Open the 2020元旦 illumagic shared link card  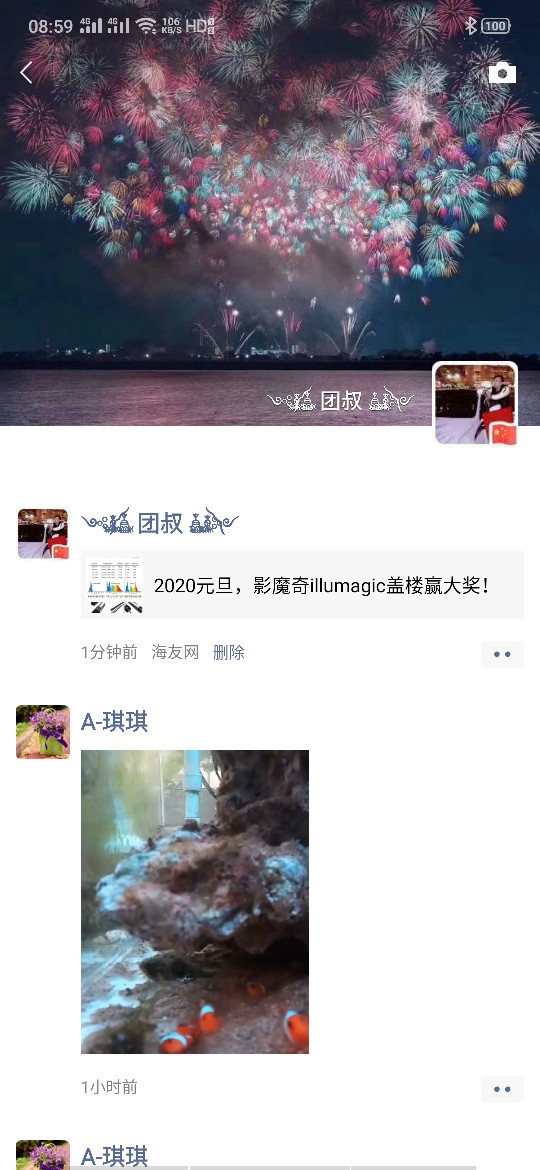click(302, 585)
